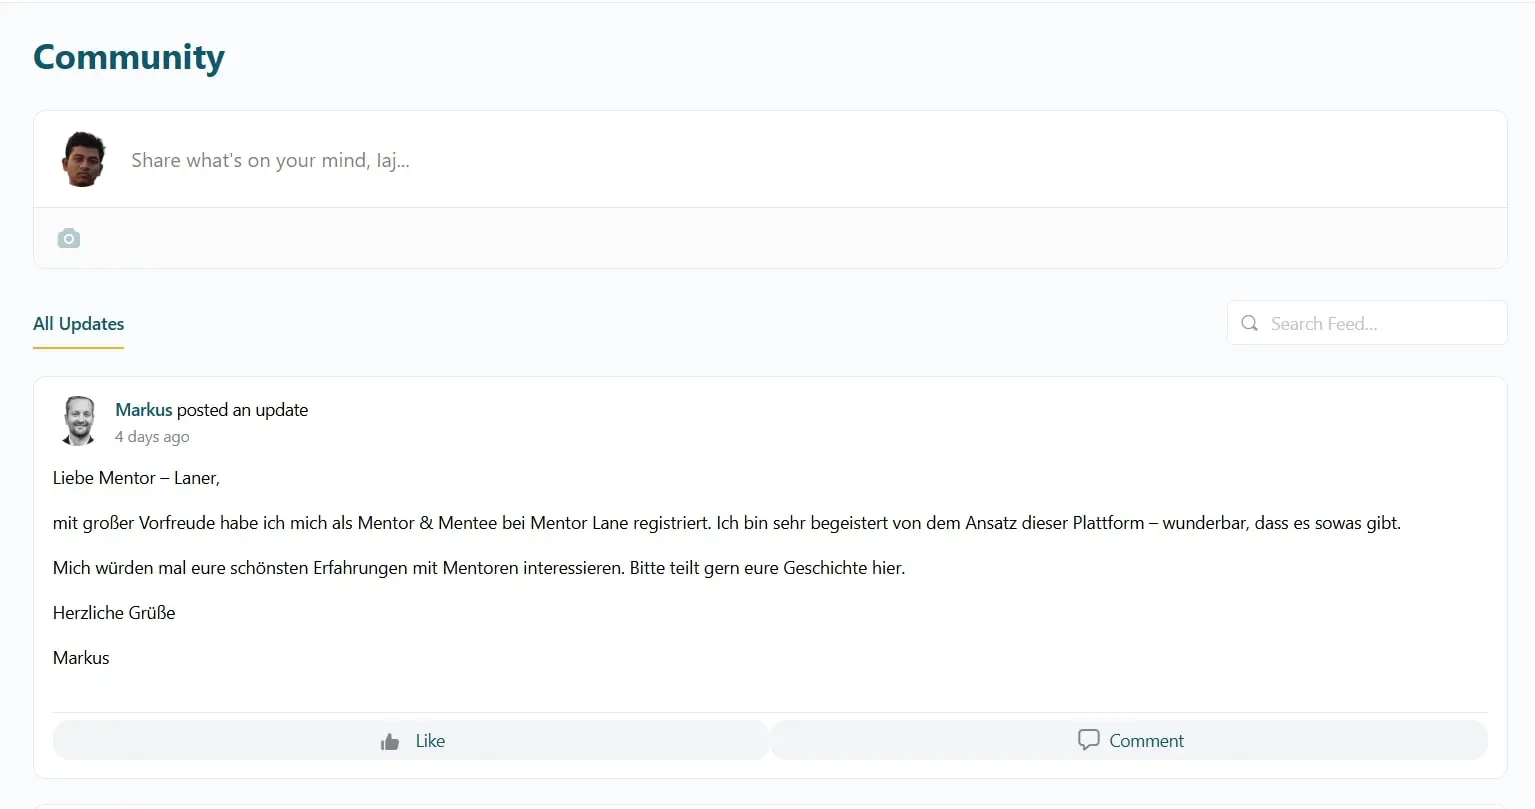1535x809 pixels.
Task: Select the All Updates tab
Action: click(78, 324)
